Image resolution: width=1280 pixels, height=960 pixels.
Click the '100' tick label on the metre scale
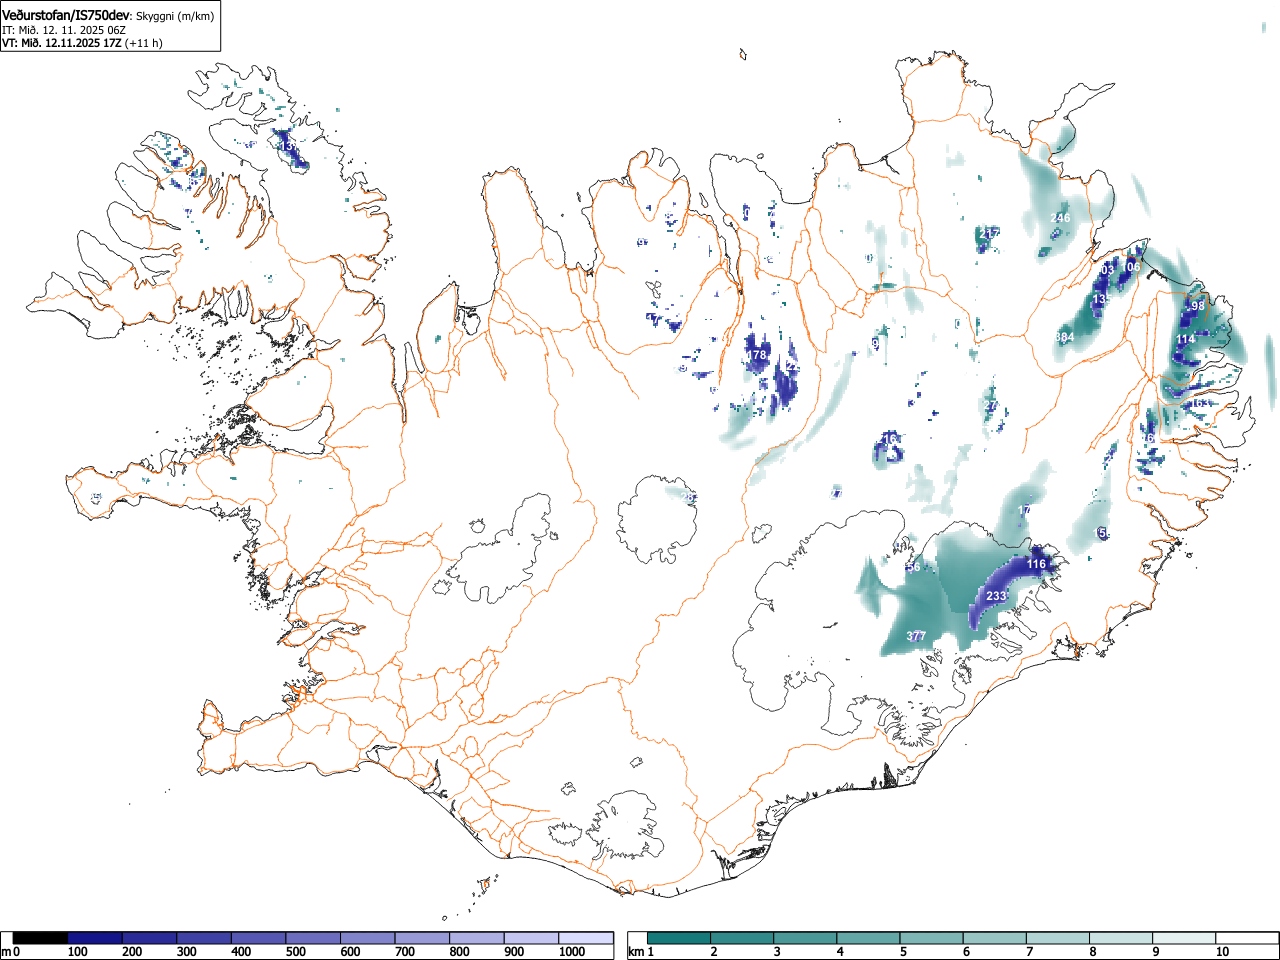(77, 952)
